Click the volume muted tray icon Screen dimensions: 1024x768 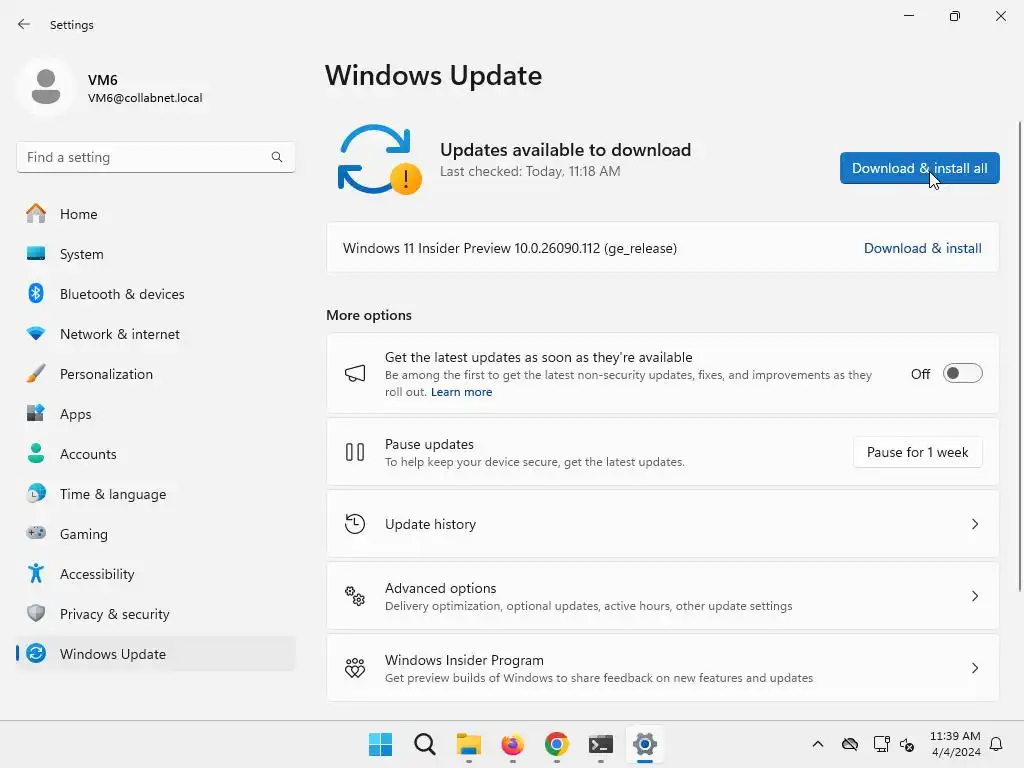click(x=907, y=744)
